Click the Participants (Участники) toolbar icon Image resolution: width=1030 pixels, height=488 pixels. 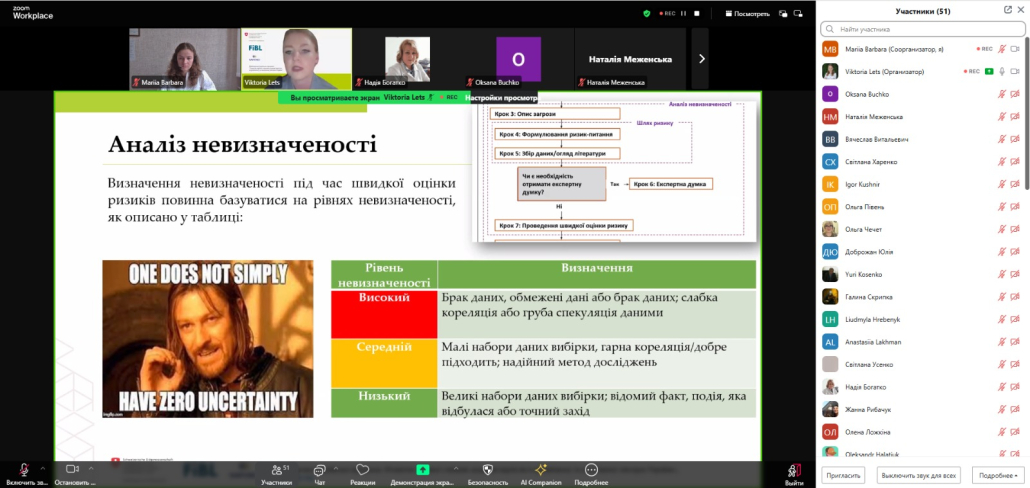276,471
